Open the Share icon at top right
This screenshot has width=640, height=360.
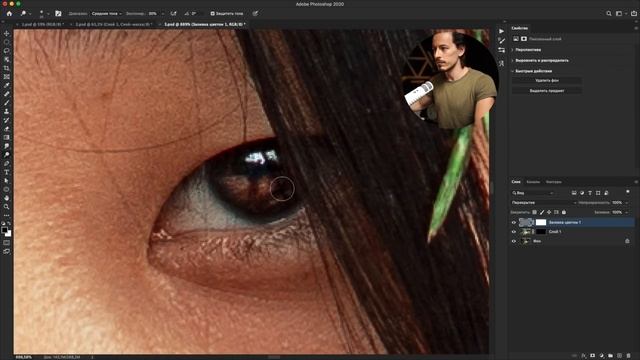point(634,13)
